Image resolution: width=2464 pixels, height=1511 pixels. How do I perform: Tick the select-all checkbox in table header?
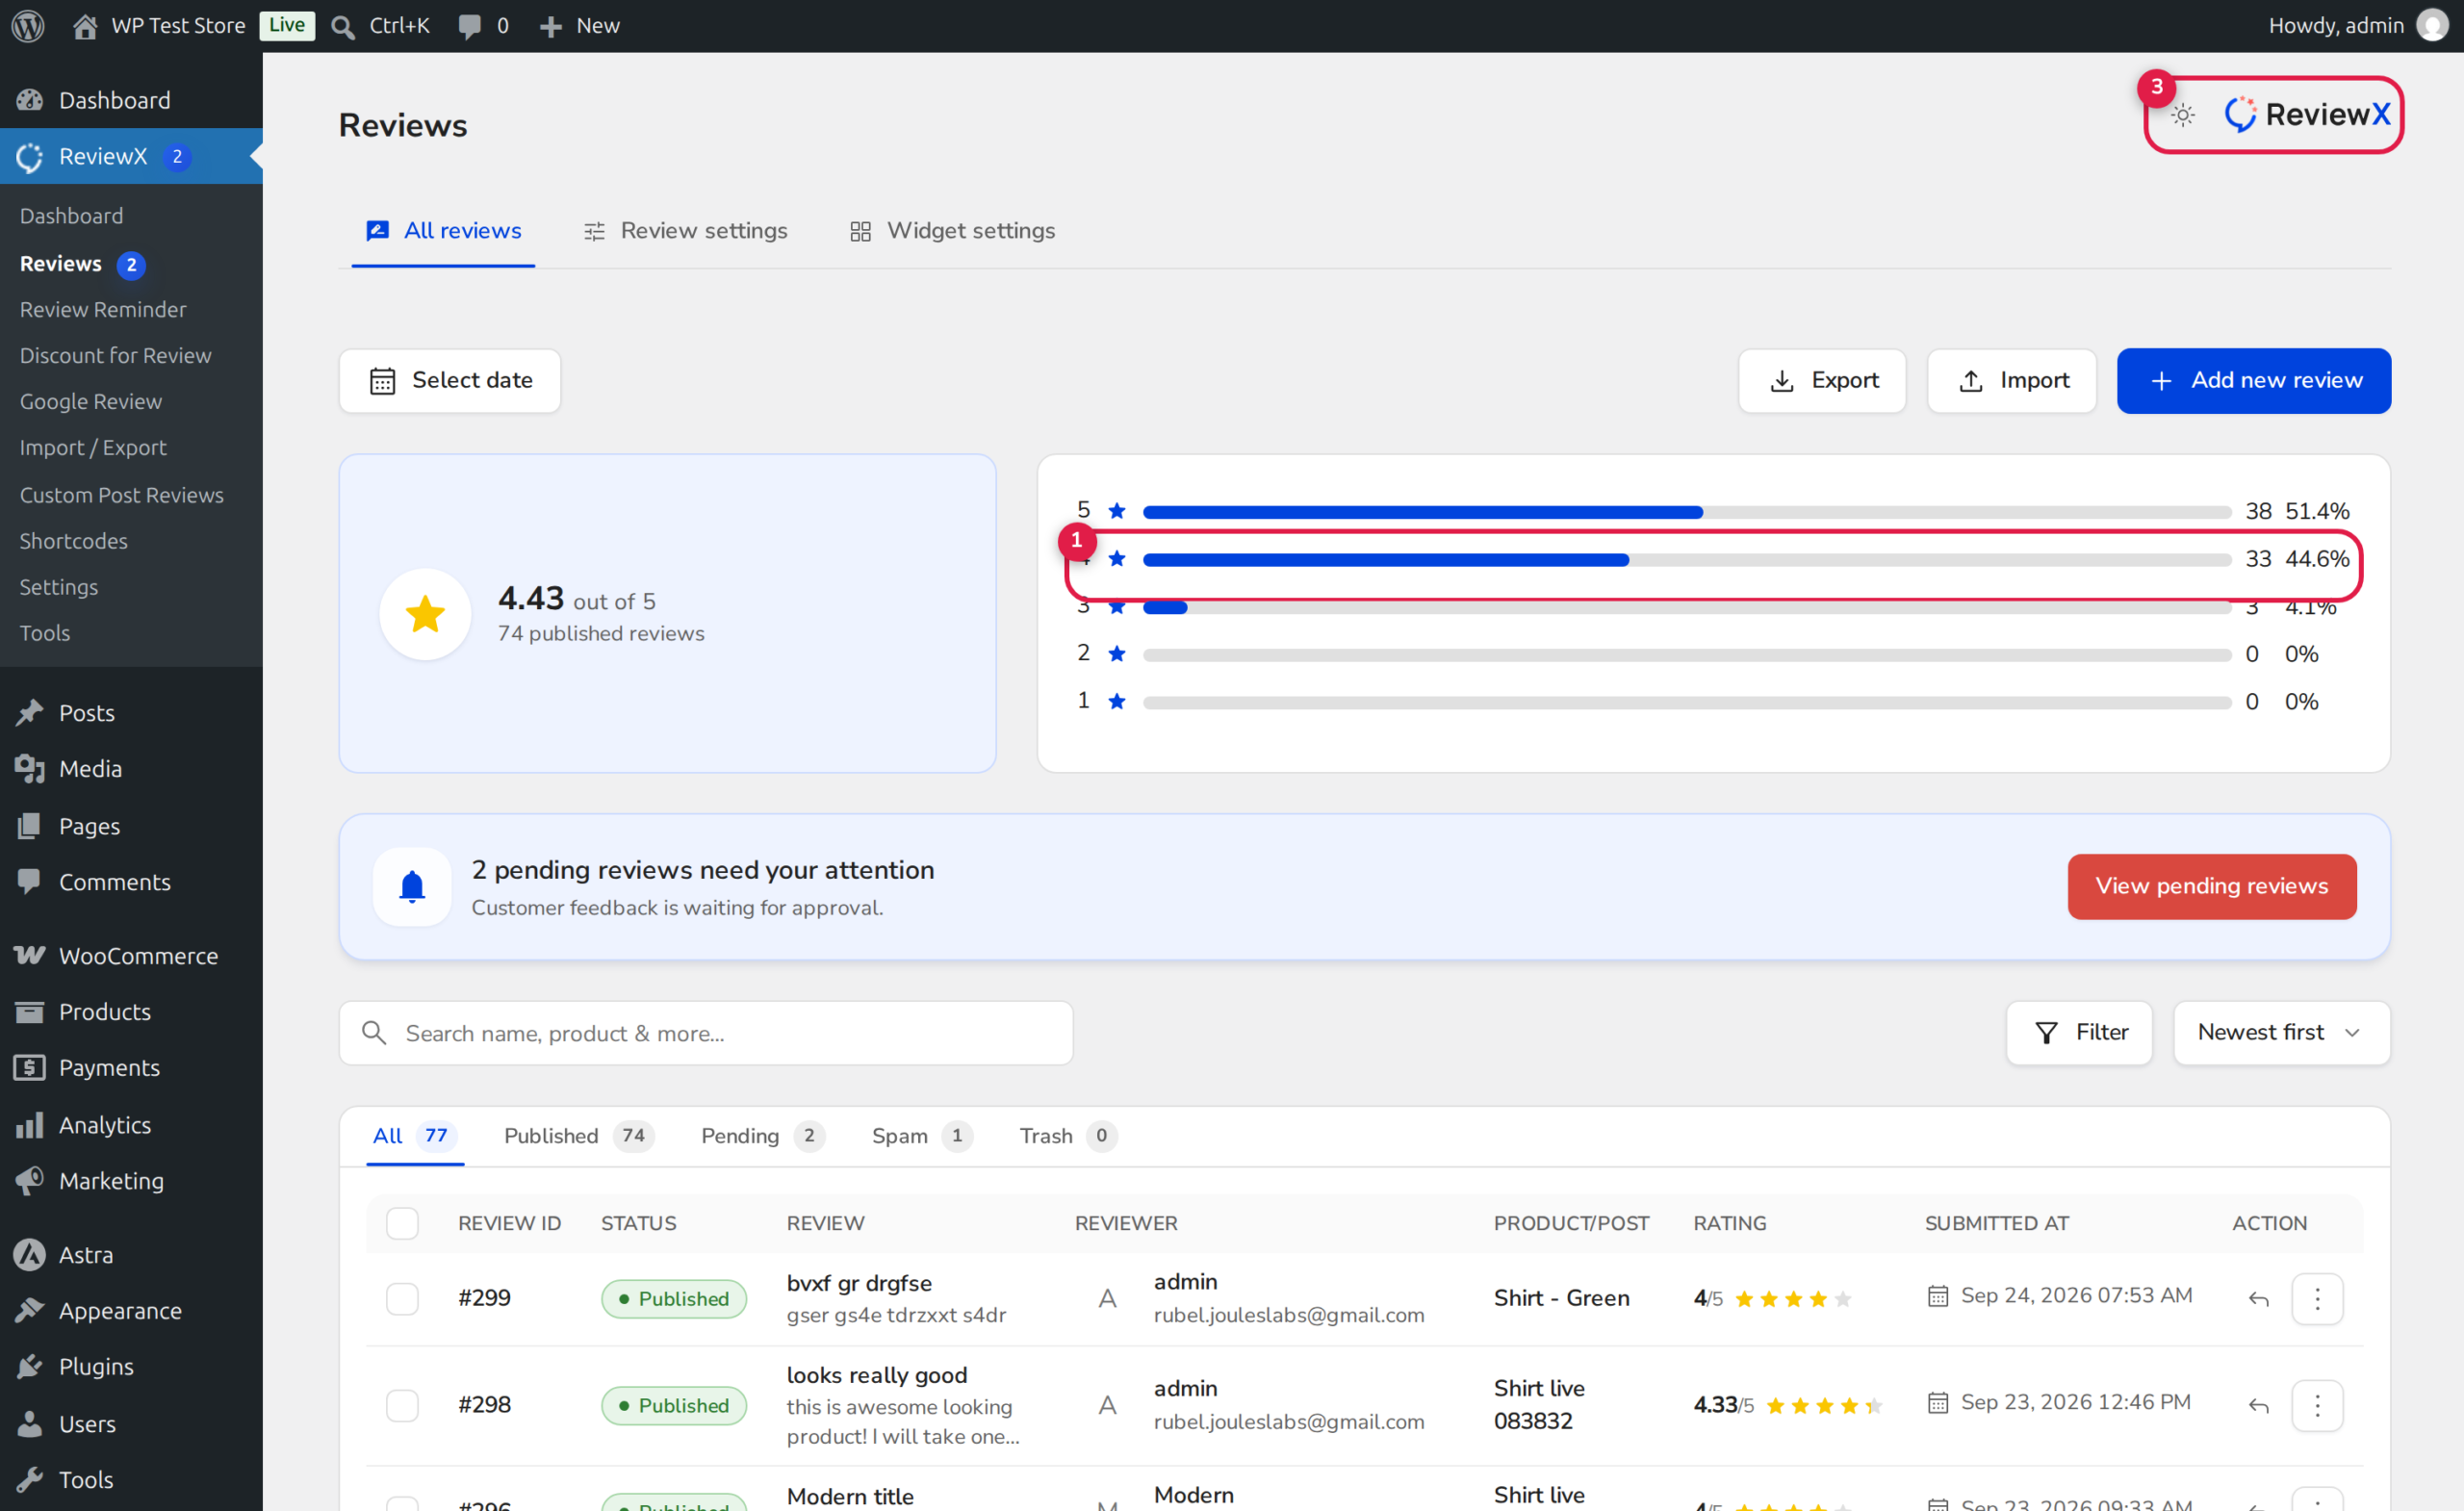pyautogui.click(x=402, y=1224)
